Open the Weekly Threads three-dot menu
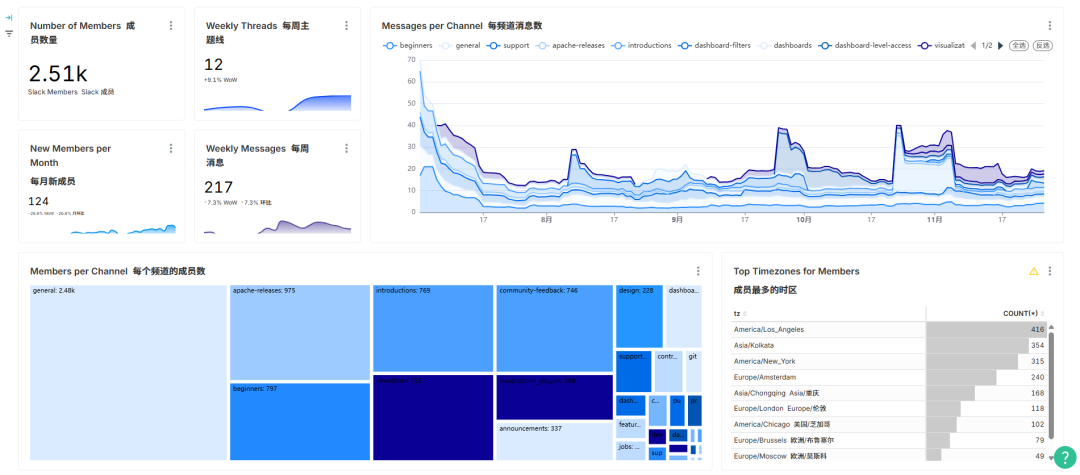 tap(347, 26)
